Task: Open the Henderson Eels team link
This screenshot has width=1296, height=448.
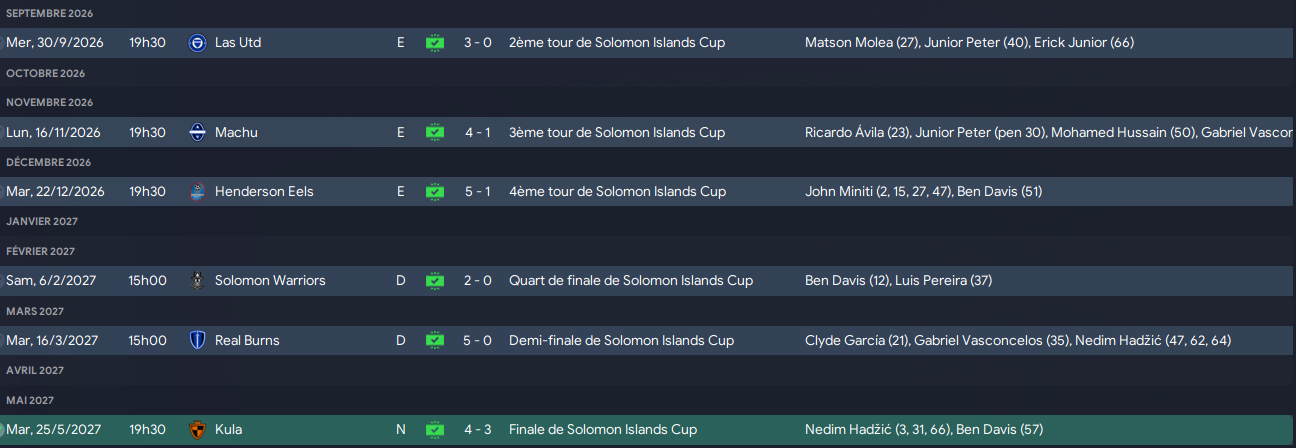Action: tap(264, 191)
